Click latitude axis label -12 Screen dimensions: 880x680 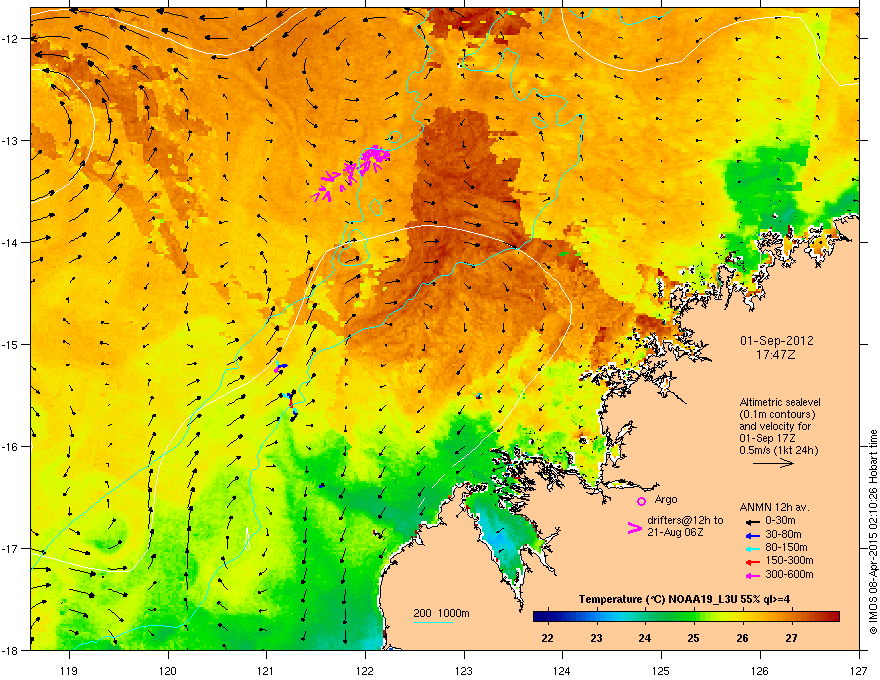pos(10,39)
